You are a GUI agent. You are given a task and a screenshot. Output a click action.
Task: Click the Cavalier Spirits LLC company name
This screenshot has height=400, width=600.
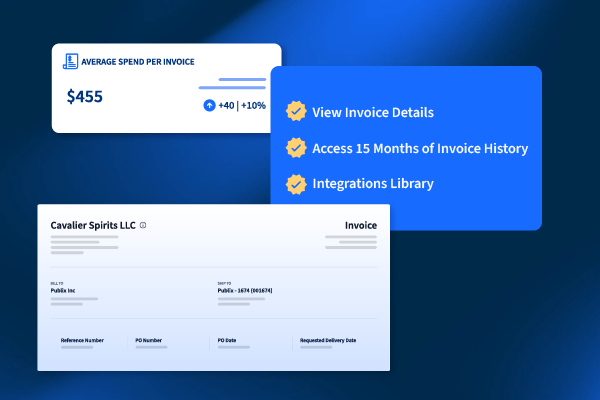coord(93,225)
